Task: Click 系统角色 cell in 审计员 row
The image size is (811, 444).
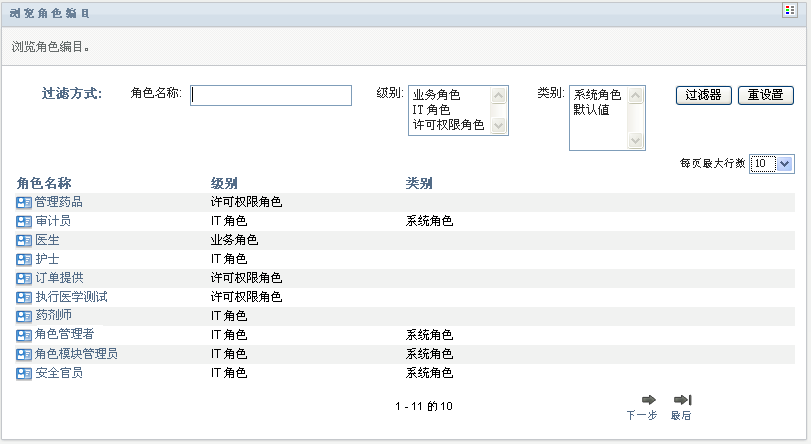Action: coord(429,221)
